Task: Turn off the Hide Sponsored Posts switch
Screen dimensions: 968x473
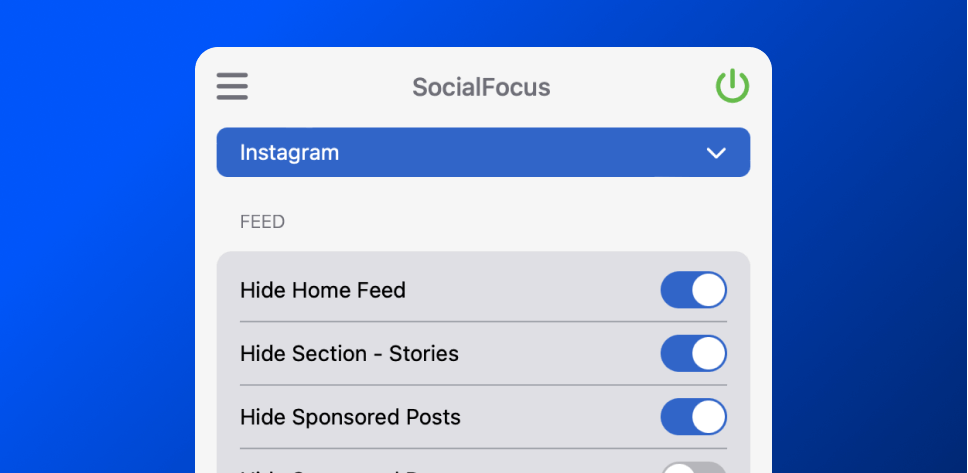Action: coord(693,416)
